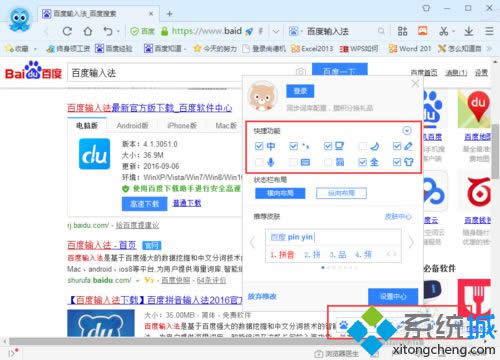500x360 pixels.
Task: Click the browser back arrow
Action: (x=46, y=32)
